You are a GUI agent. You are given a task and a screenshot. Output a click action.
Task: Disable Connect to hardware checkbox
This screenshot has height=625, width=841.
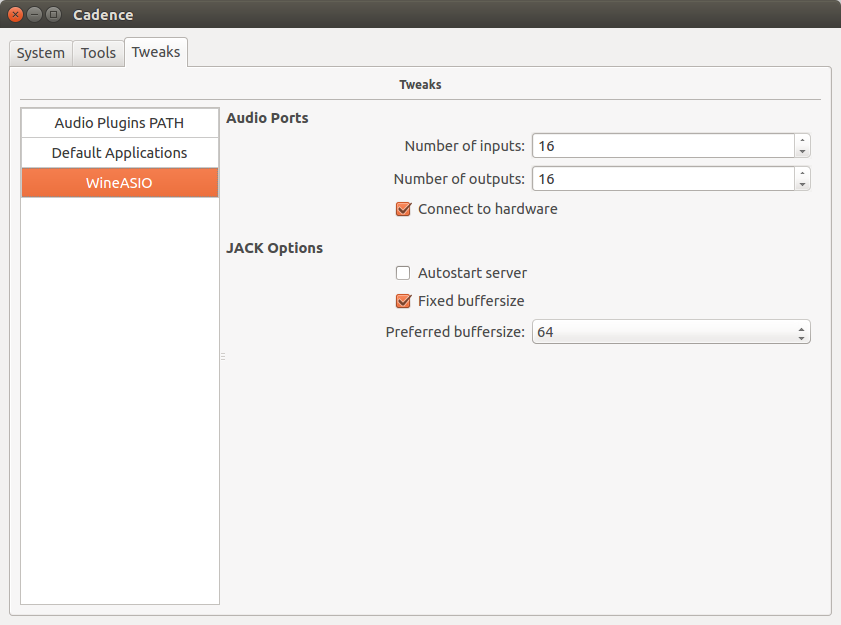[403, 209]
